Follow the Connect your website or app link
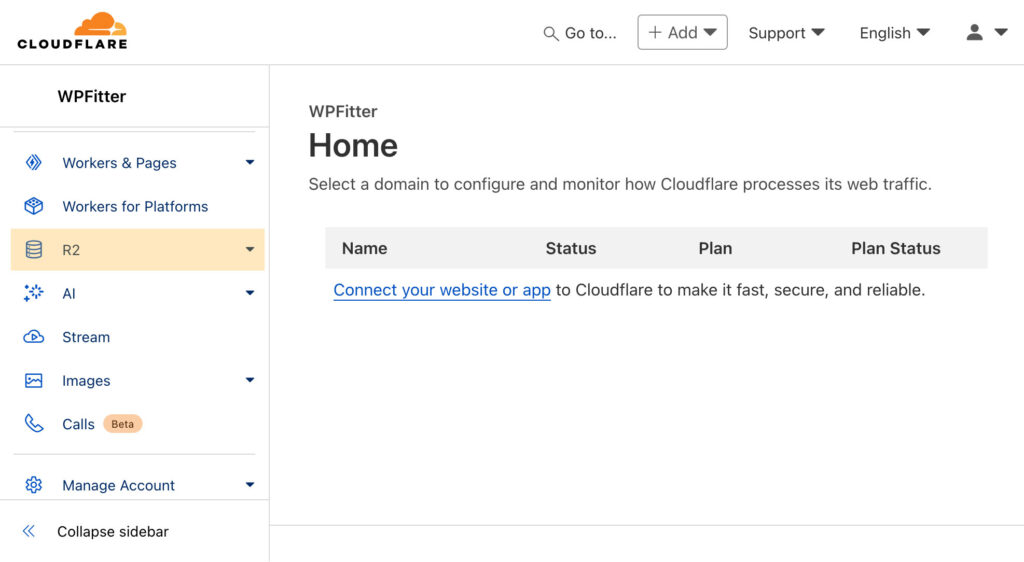 pos(442,290)
